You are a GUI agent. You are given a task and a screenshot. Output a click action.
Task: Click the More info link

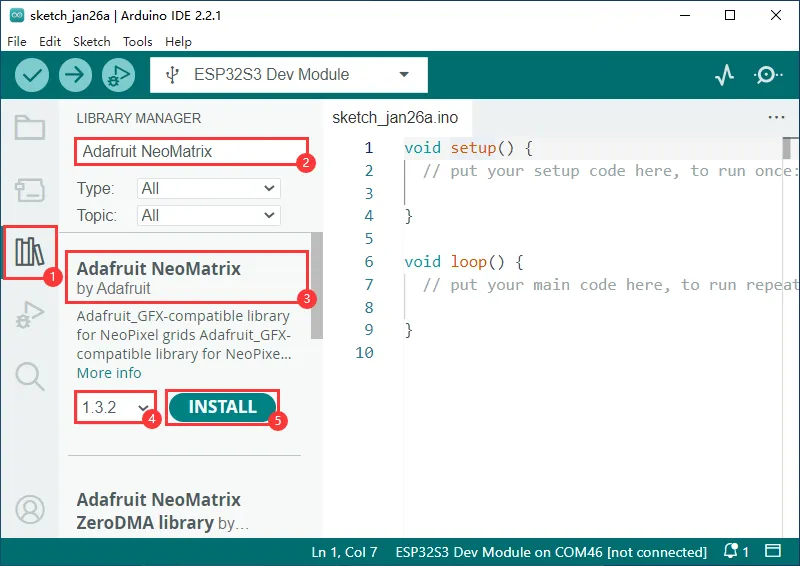[109, 373]
